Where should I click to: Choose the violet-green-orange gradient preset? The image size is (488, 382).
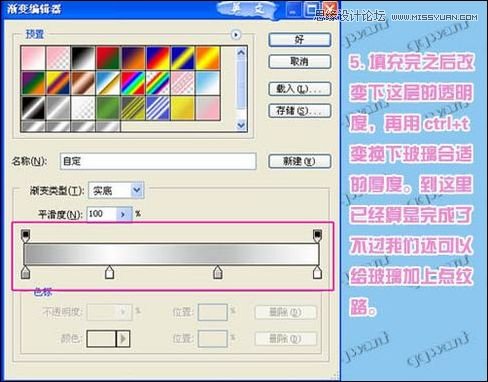coord(33,83)
